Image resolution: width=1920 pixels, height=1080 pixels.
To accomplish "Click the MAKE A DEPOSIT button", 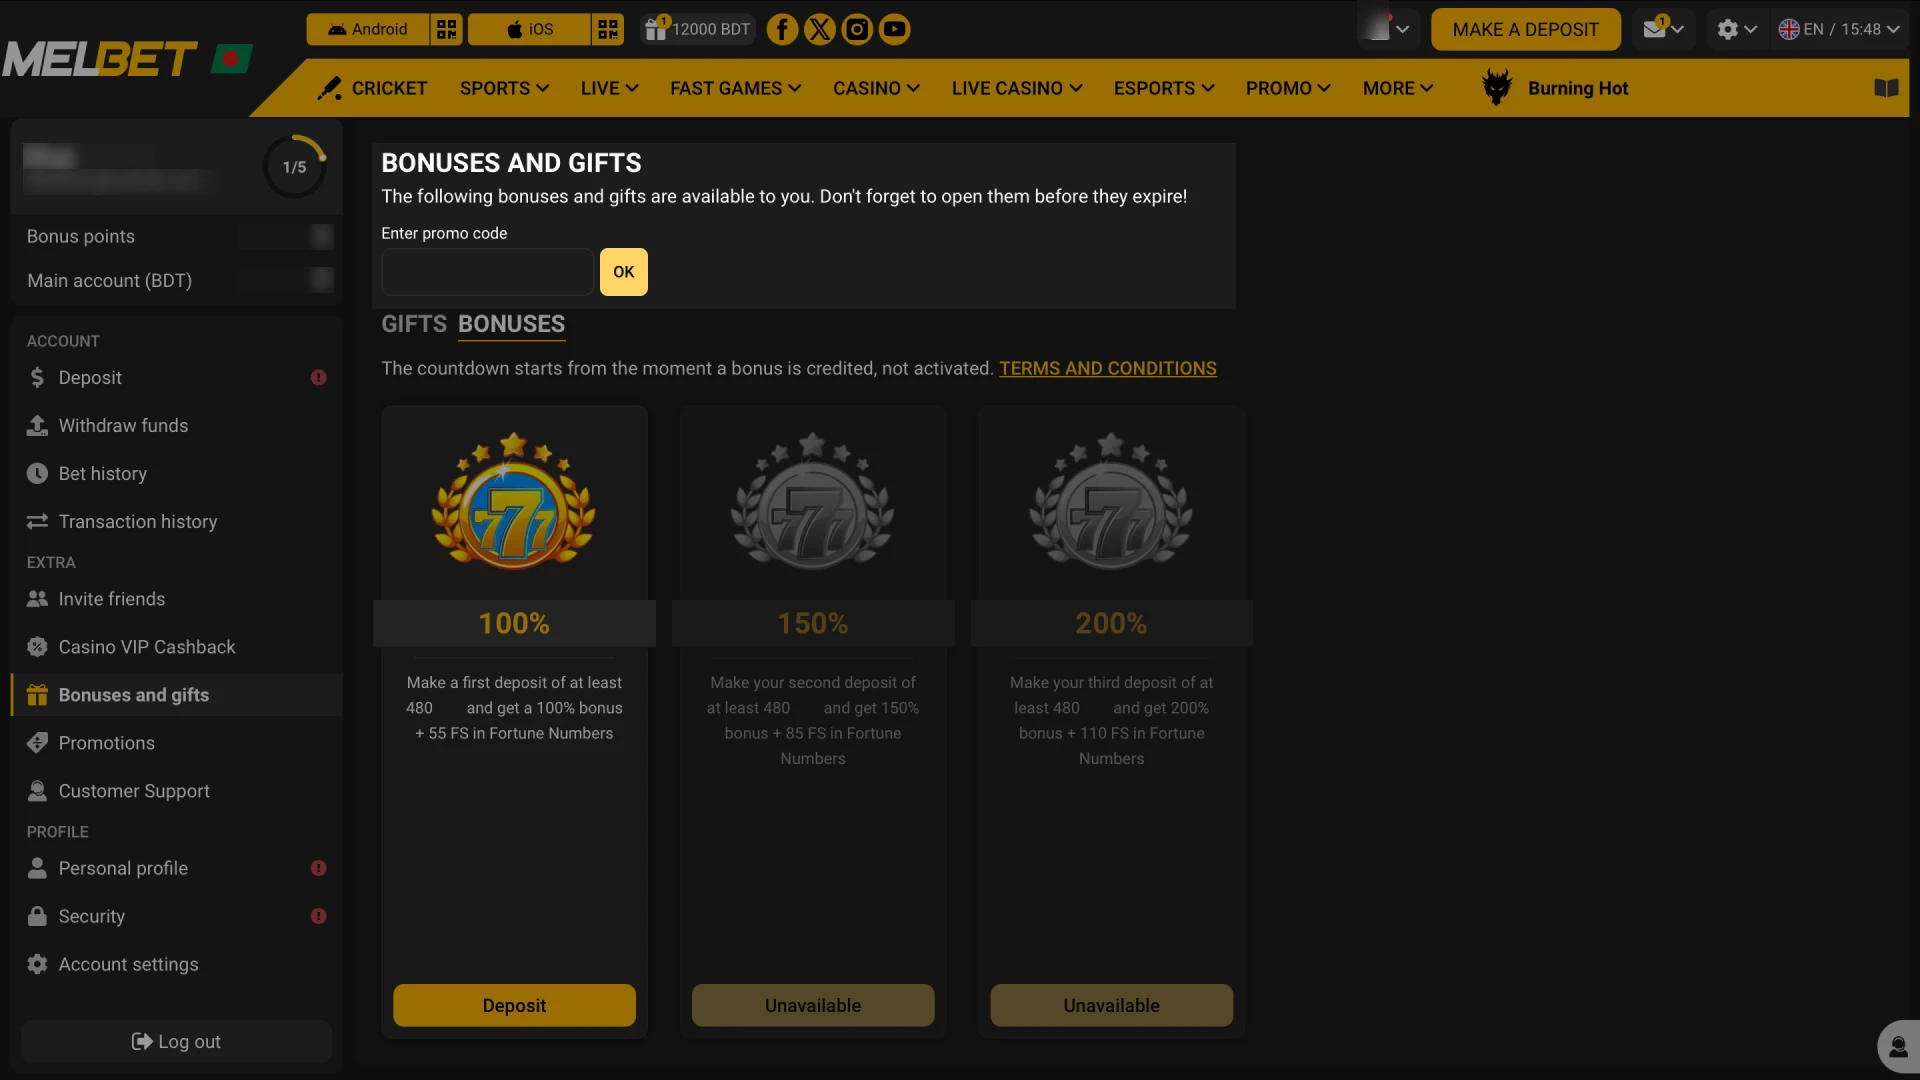I will tap(1524, 29).
